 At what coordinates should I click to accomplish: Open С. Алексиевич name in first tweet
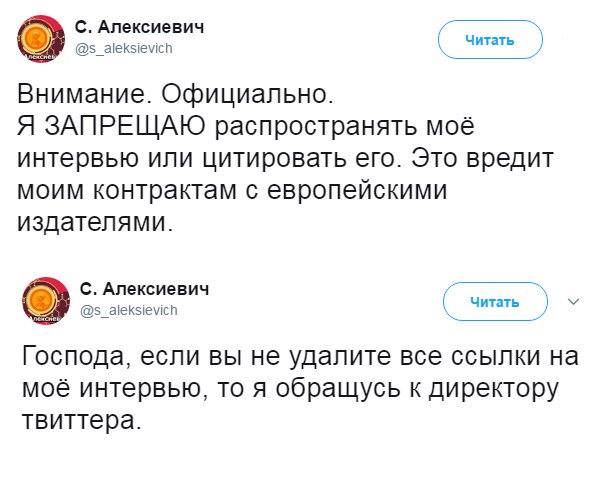tap(140, 27)
